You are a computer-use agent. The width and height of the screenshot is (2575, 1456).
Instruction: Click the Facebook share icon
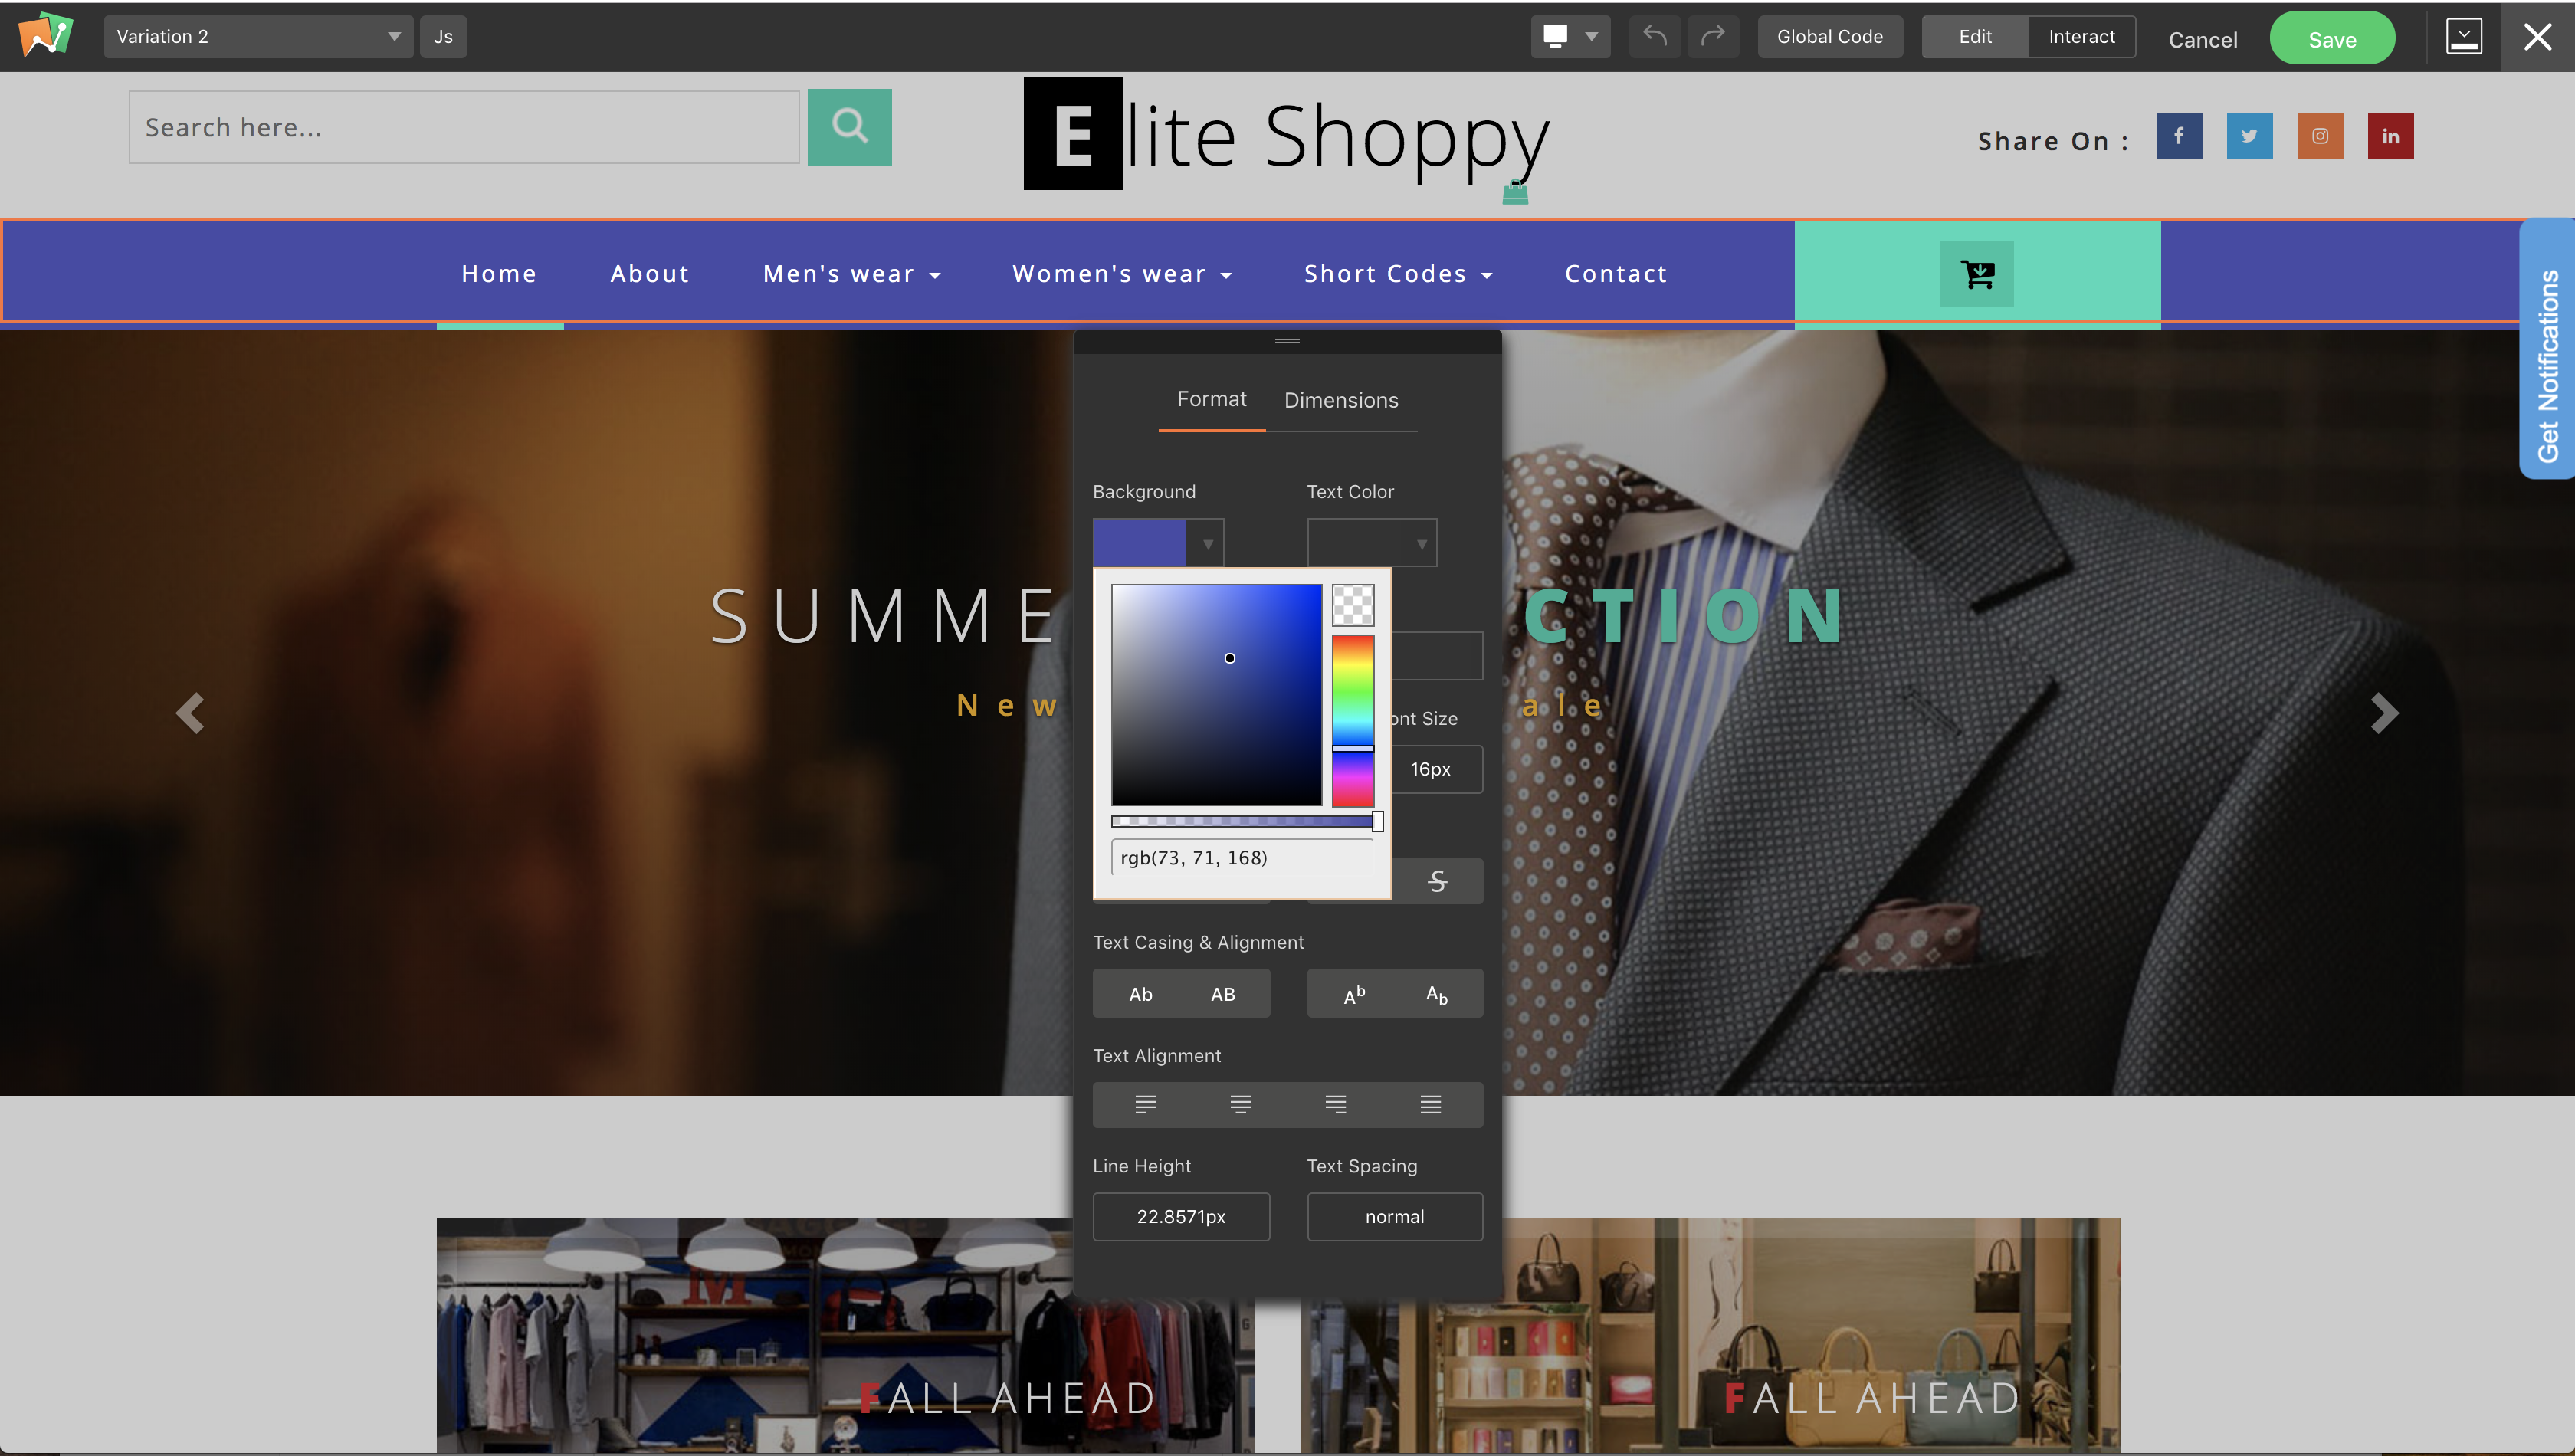2178,136
